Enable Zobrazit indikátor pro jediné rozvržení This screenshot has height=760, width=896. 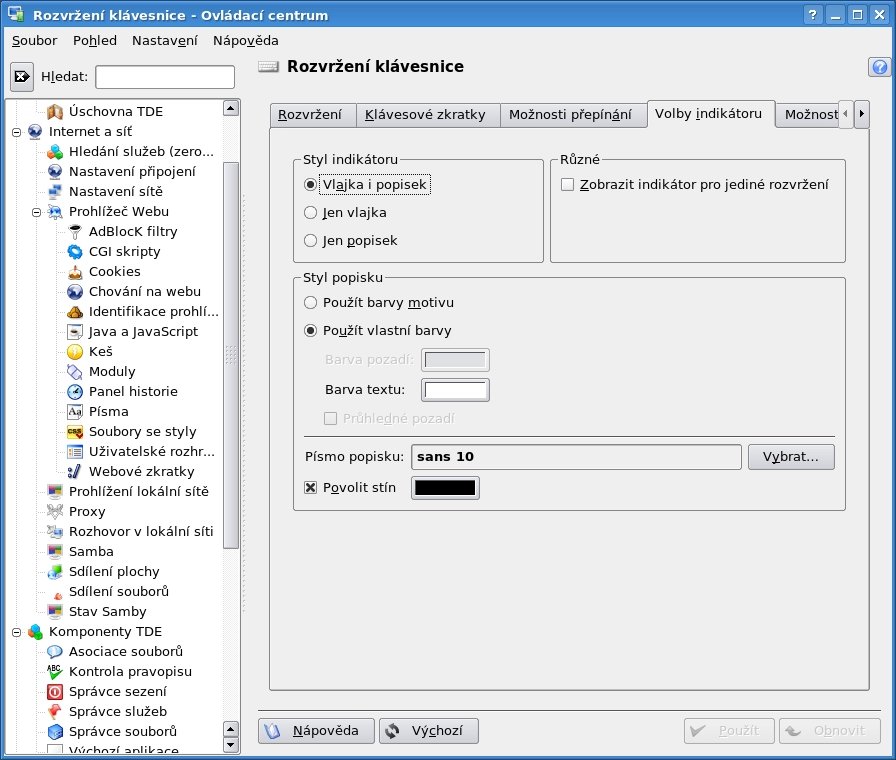(567, 185)
